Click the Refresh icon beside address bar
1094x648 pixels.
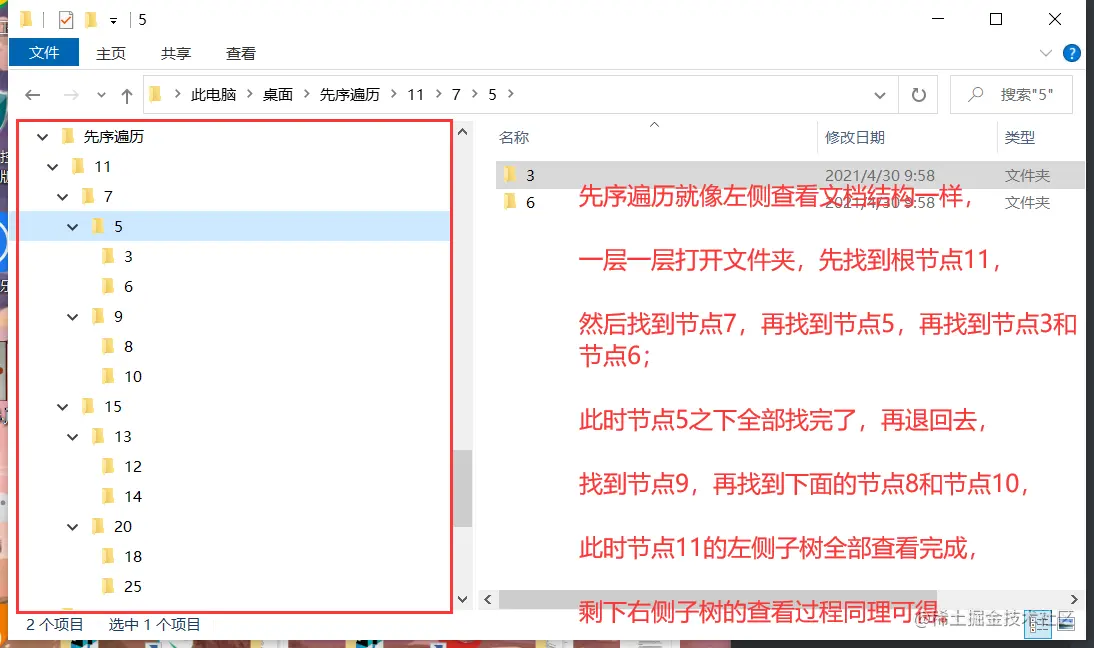click(x=918, y=93)
